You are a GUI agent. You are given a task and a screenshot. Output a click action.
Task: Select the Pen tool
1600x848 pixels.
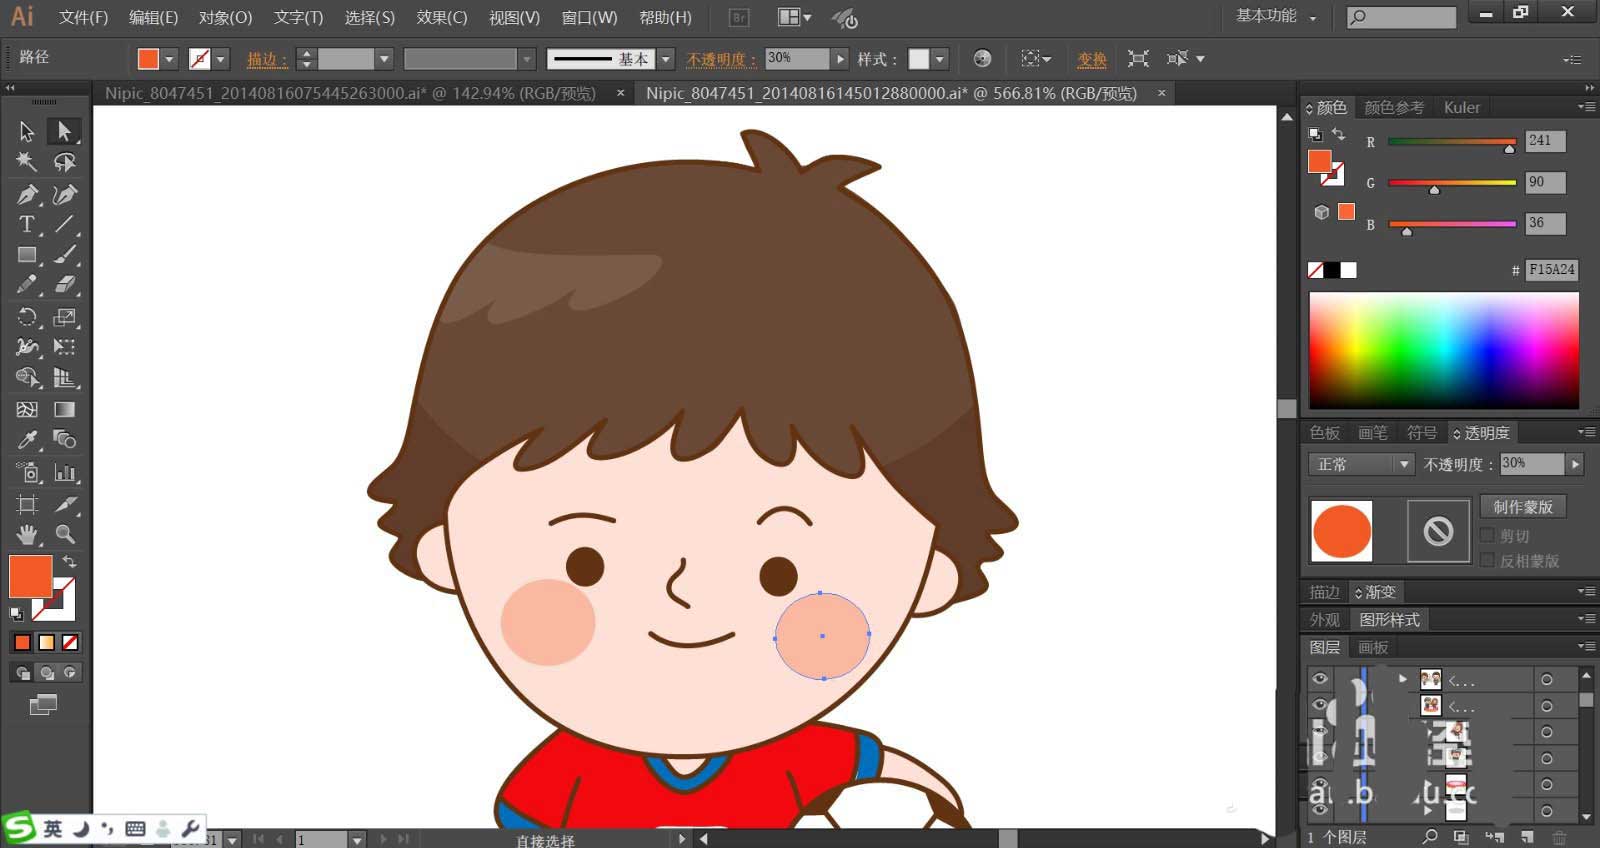(x=27, y=194)
